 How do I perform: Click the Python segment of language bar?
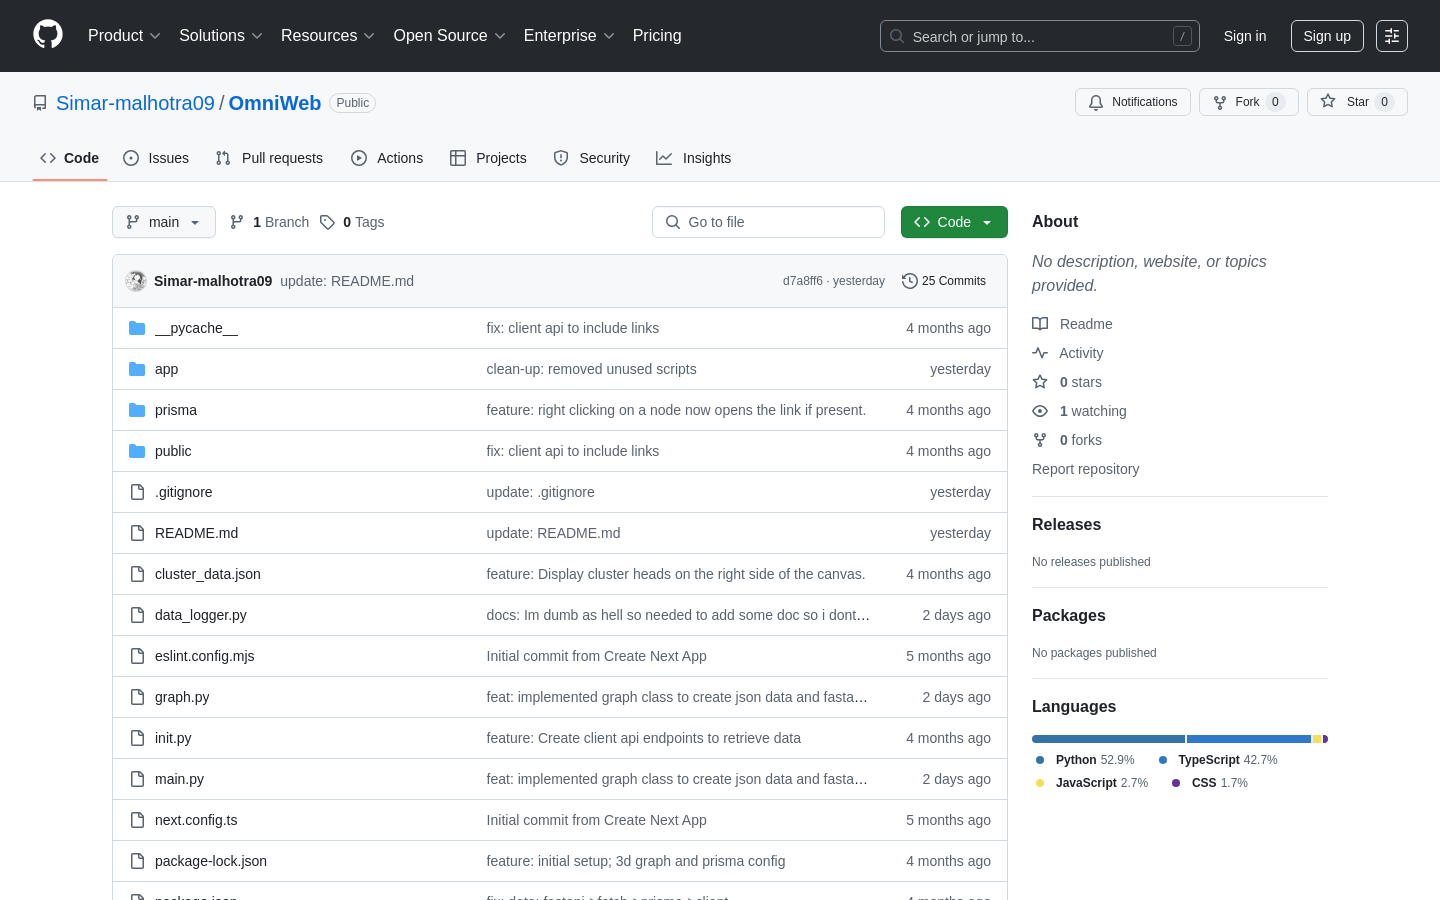(1108, 739)
